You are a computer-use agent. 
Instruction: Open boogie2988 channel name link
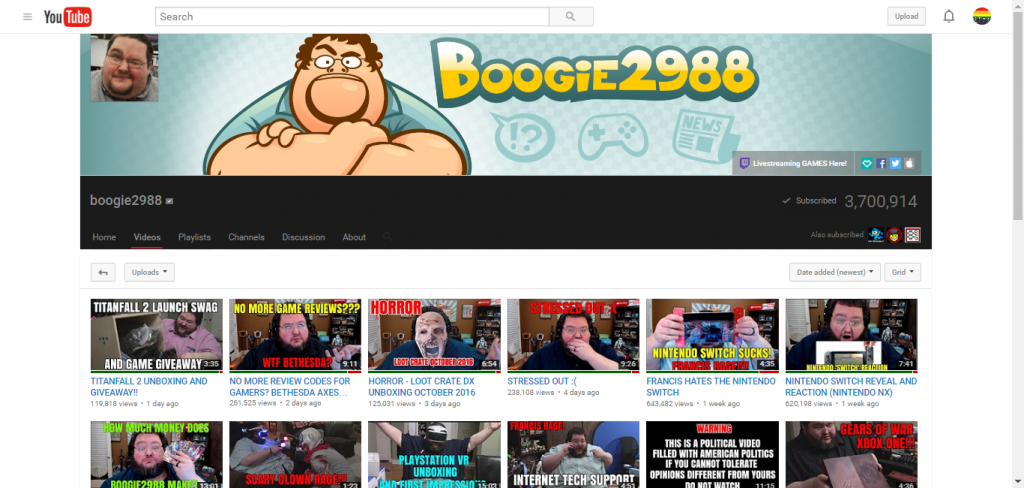pyautogui.click(x=126, y=201)
